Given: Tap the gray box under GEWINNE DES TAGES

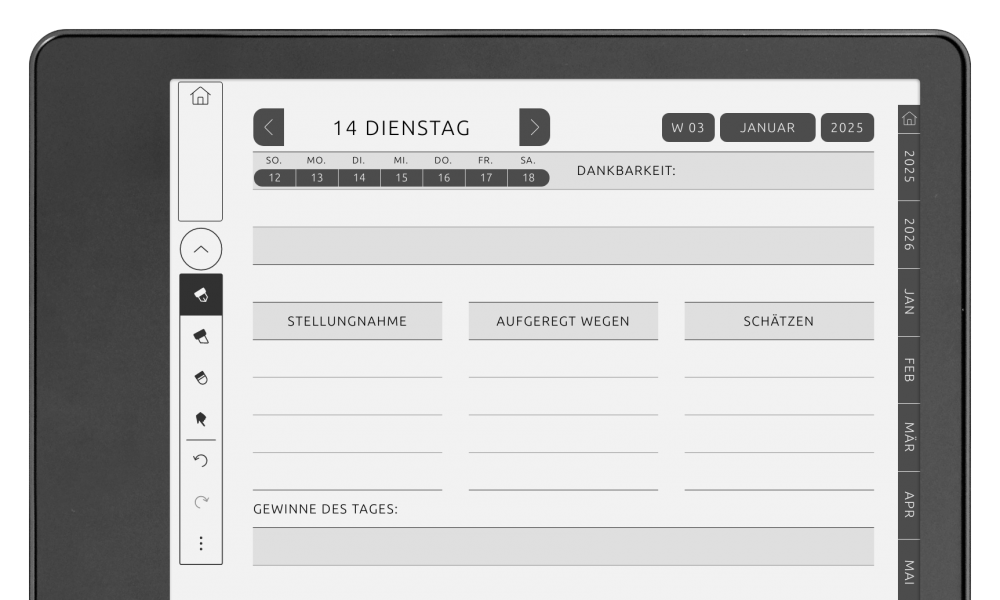Looking at the screenshot, I should tap(563, 546).
